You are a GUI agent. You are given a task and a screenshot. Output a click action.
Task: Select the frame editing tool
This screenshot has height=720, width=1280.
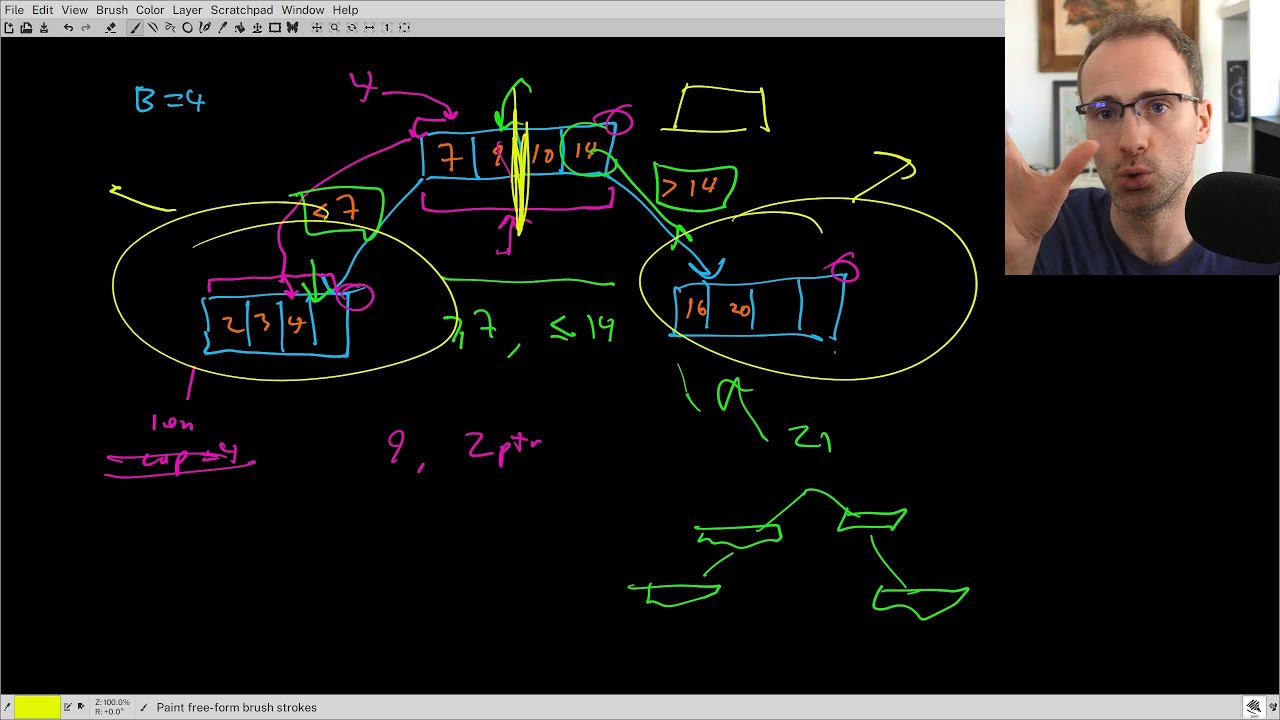click(x=274, y=28)
